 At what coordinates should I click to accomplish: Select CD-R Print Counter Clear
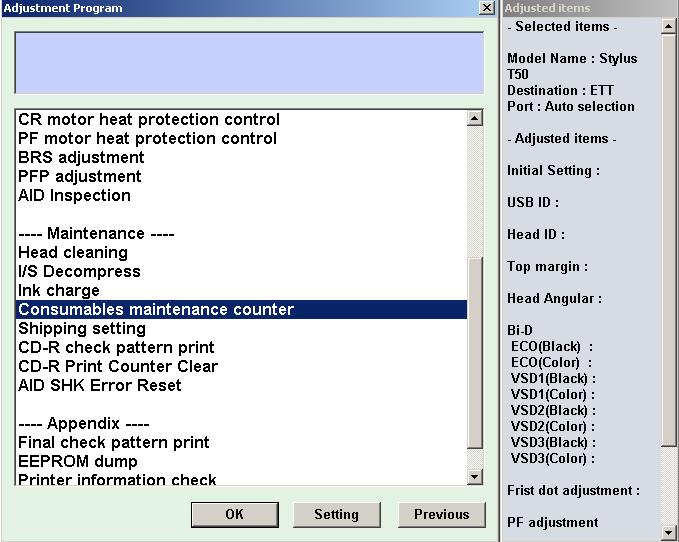point(118,367)
